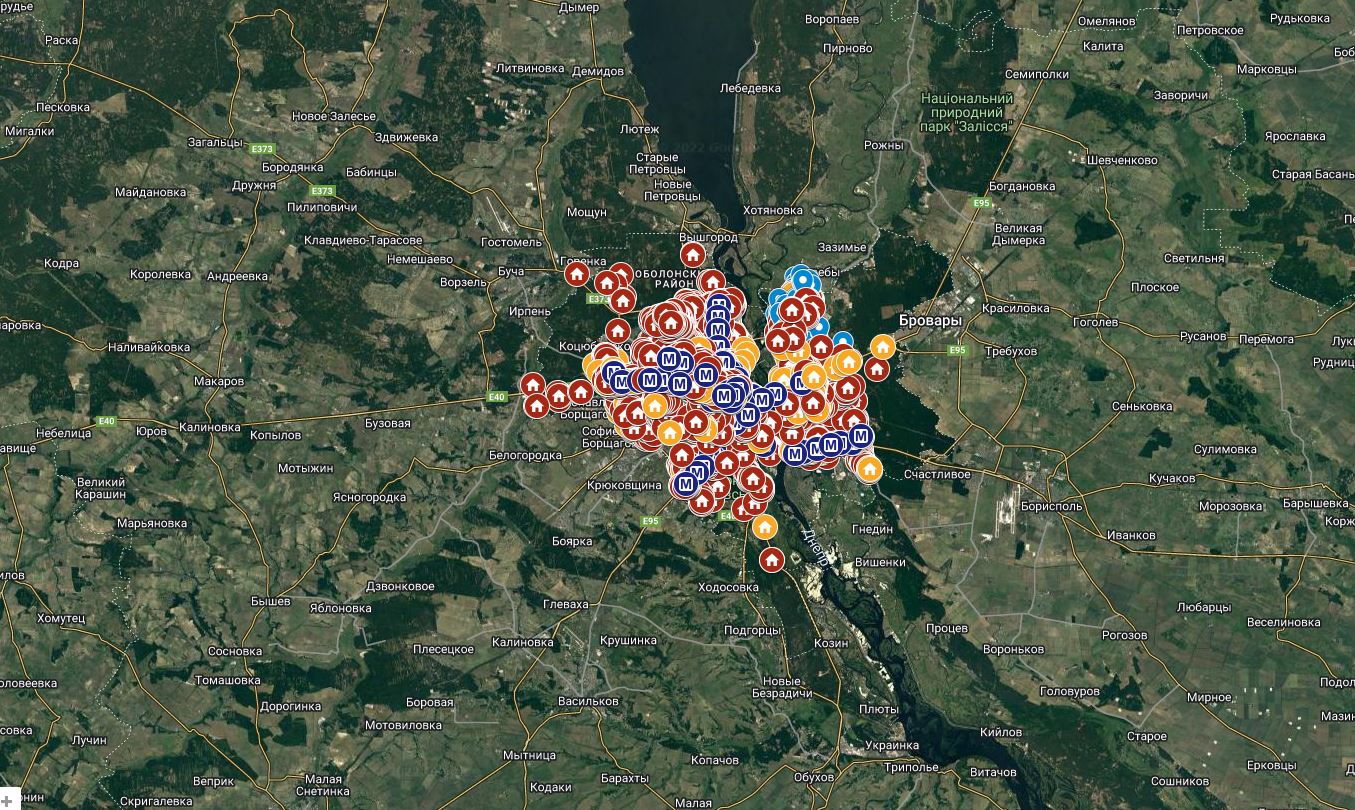The image size is (1355, 810).
Task: Click the Бровары city label
Action: click(x=929, y=322)
